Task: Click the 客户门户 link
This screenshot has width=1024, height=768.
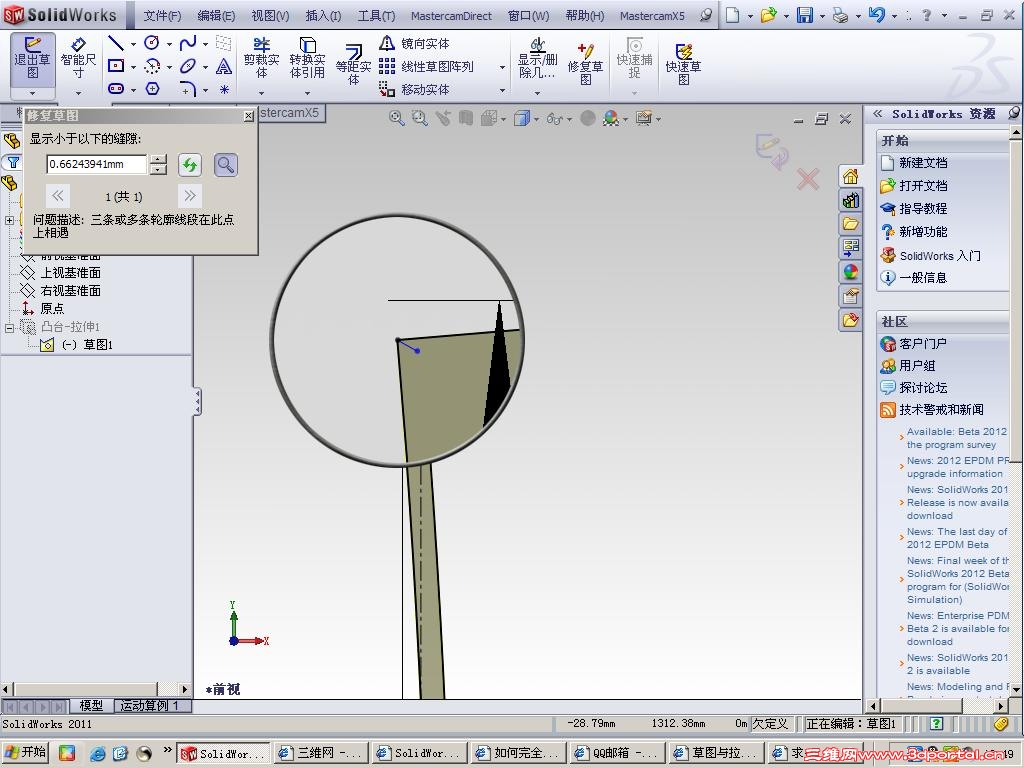Action: coord(923,344)
